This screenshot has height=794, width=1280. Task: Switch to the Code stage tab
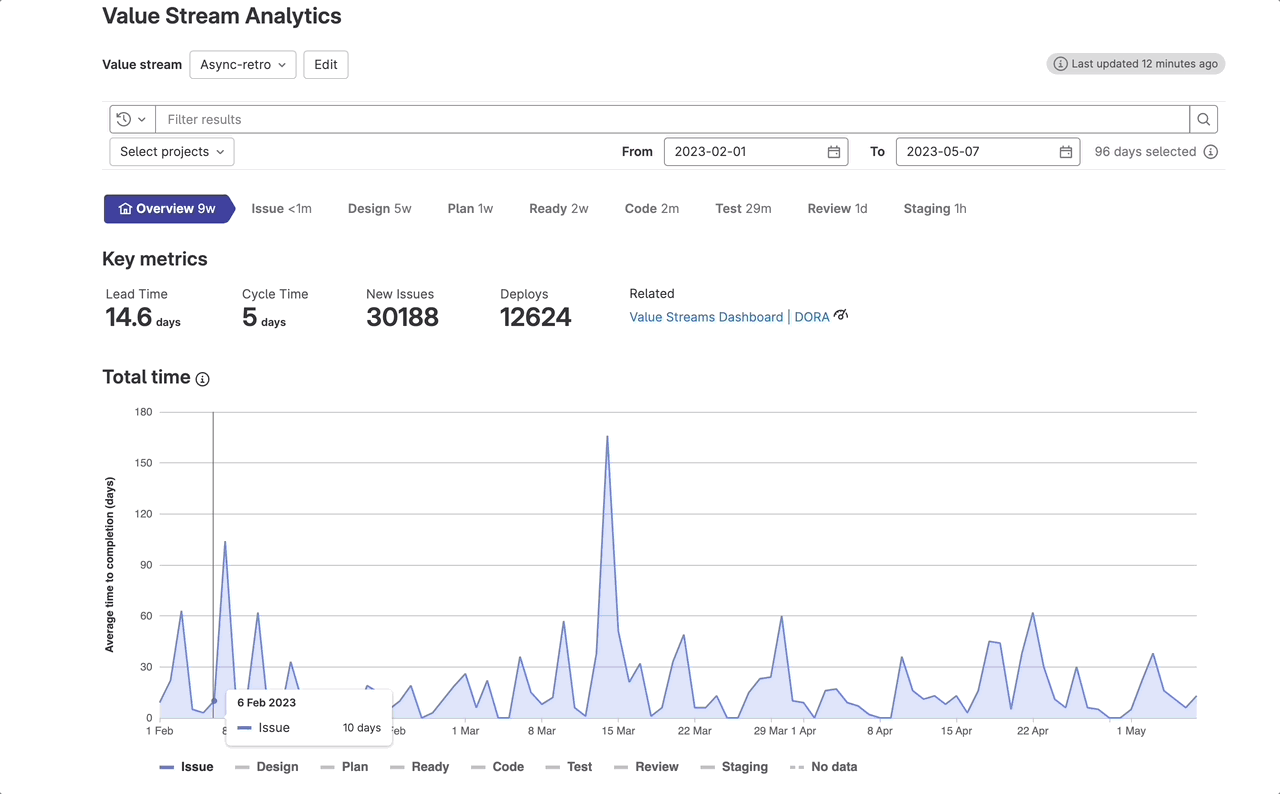[651, 209]
